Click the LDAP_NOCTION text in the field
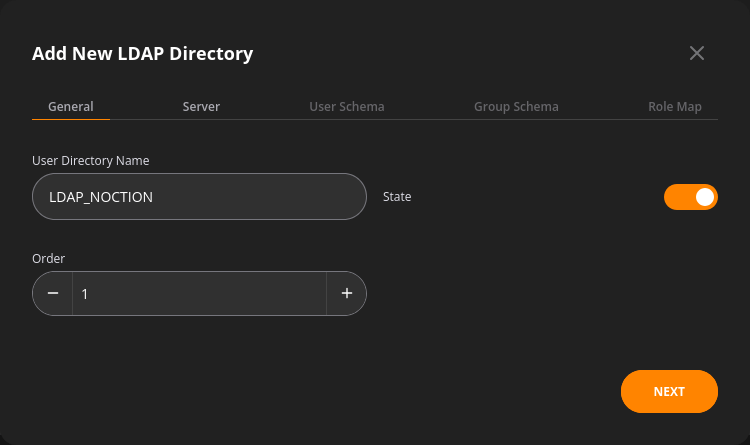 [x=101, y=197]
